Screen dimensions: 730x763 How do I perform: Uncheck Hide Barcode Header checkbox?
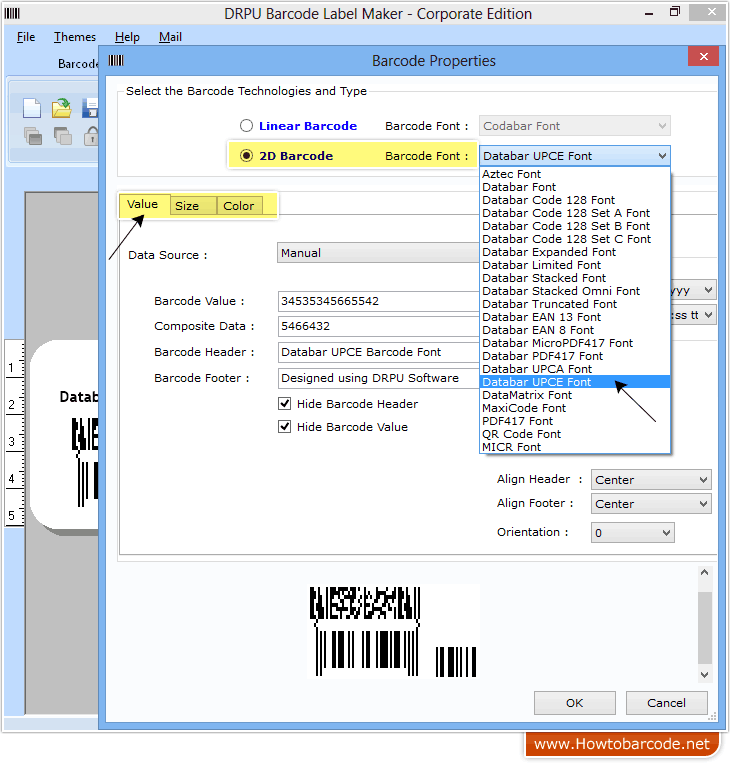click(284, 404)
